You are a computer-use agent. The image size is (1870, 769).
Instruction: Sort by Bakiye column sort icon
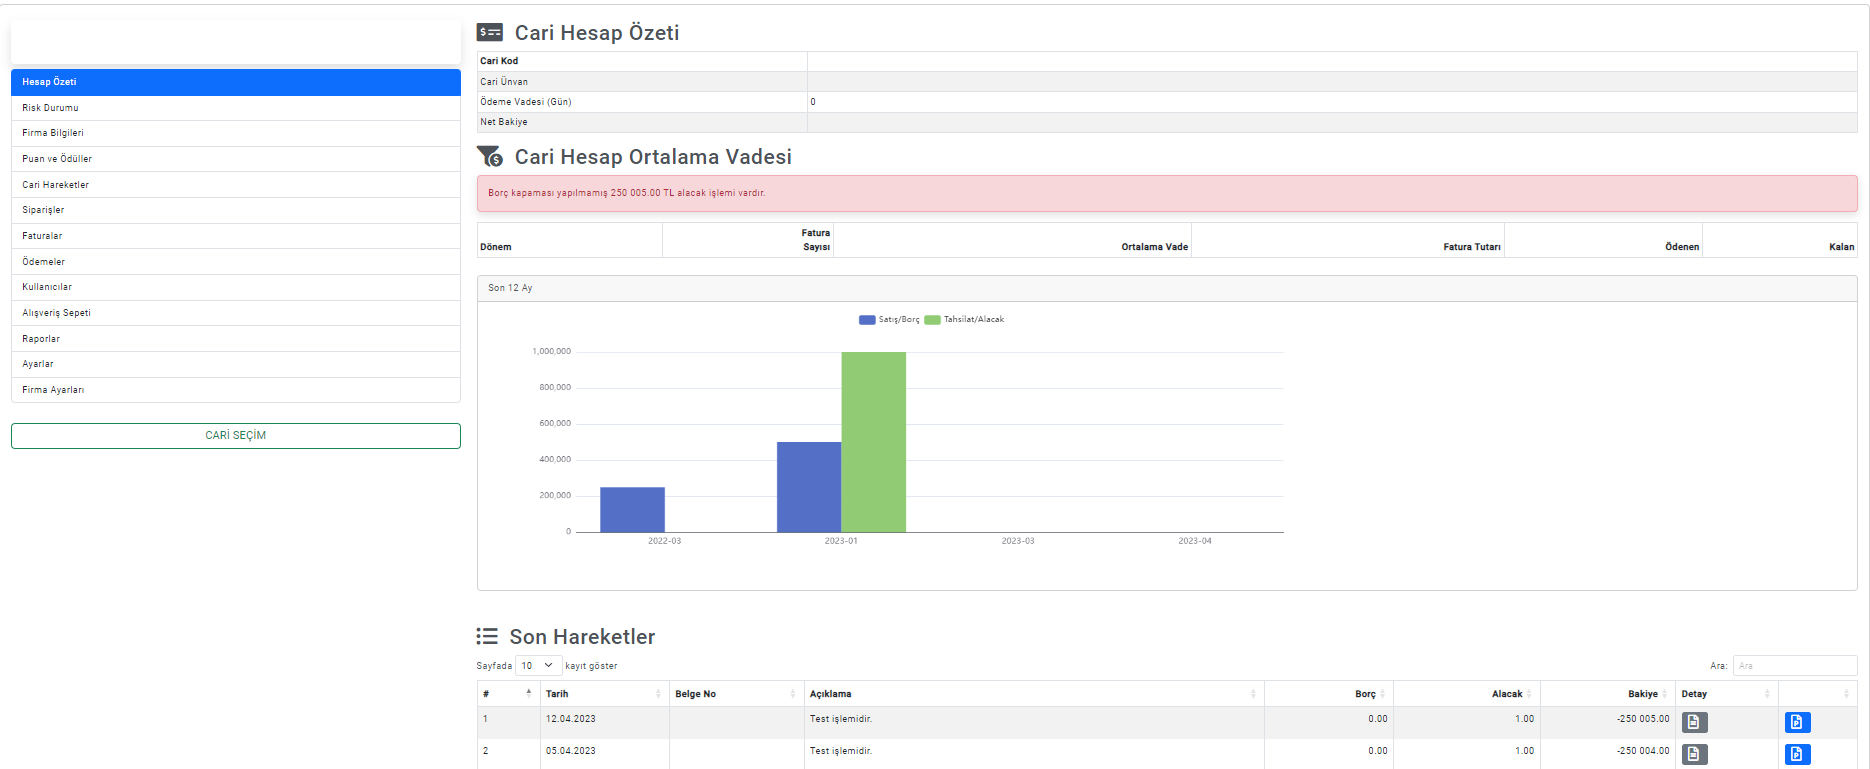pos(1664,694)
